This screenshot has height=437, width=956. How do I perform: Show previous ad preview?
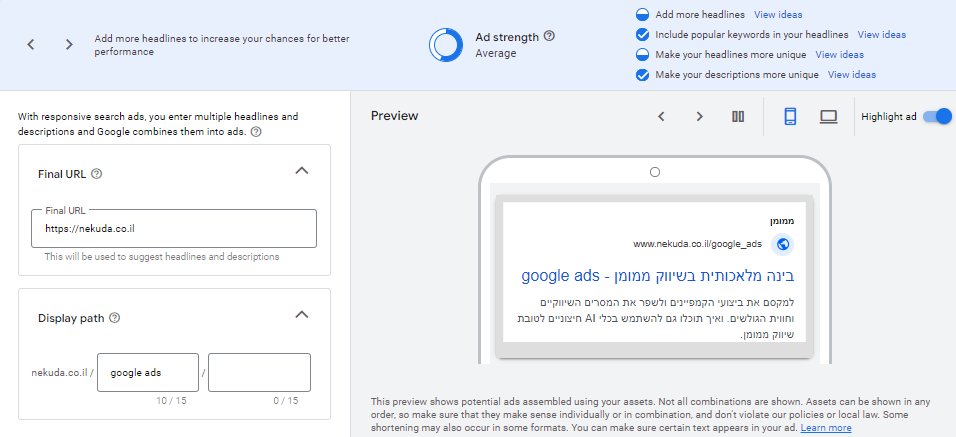click(661, 116)
